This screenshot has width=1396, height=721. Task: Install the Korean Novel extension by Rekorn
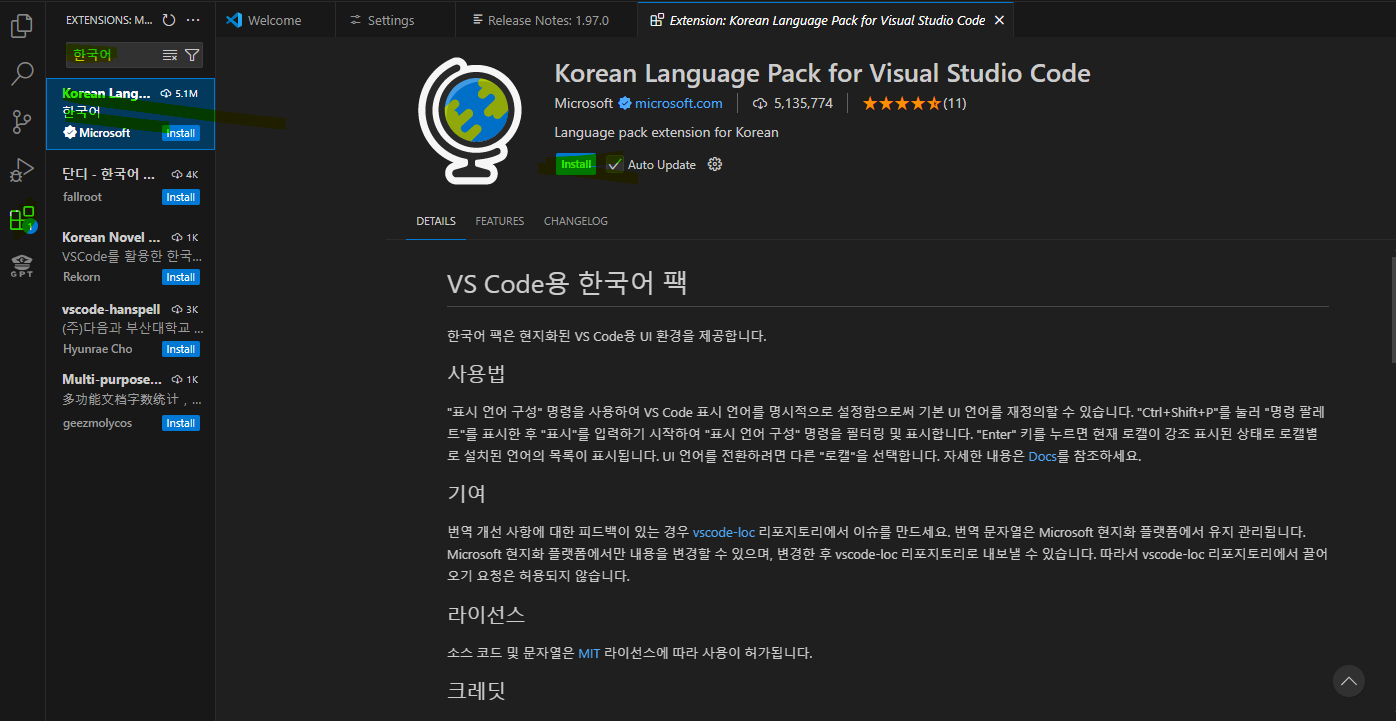[x=181, y=277]
